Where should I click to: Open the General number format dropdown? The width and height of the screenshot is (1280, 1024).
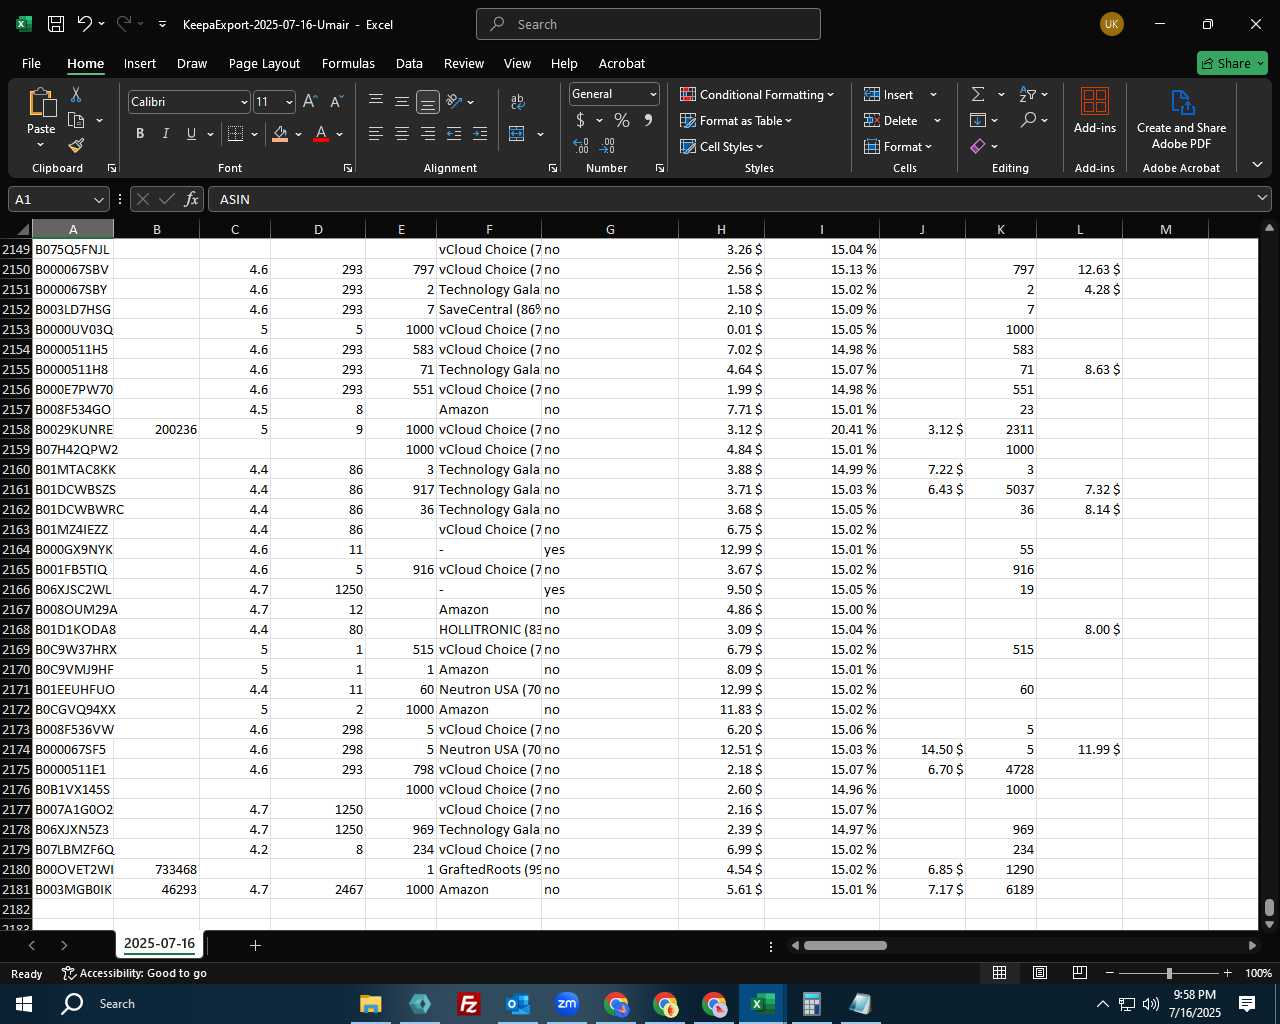tap(653, 94)
